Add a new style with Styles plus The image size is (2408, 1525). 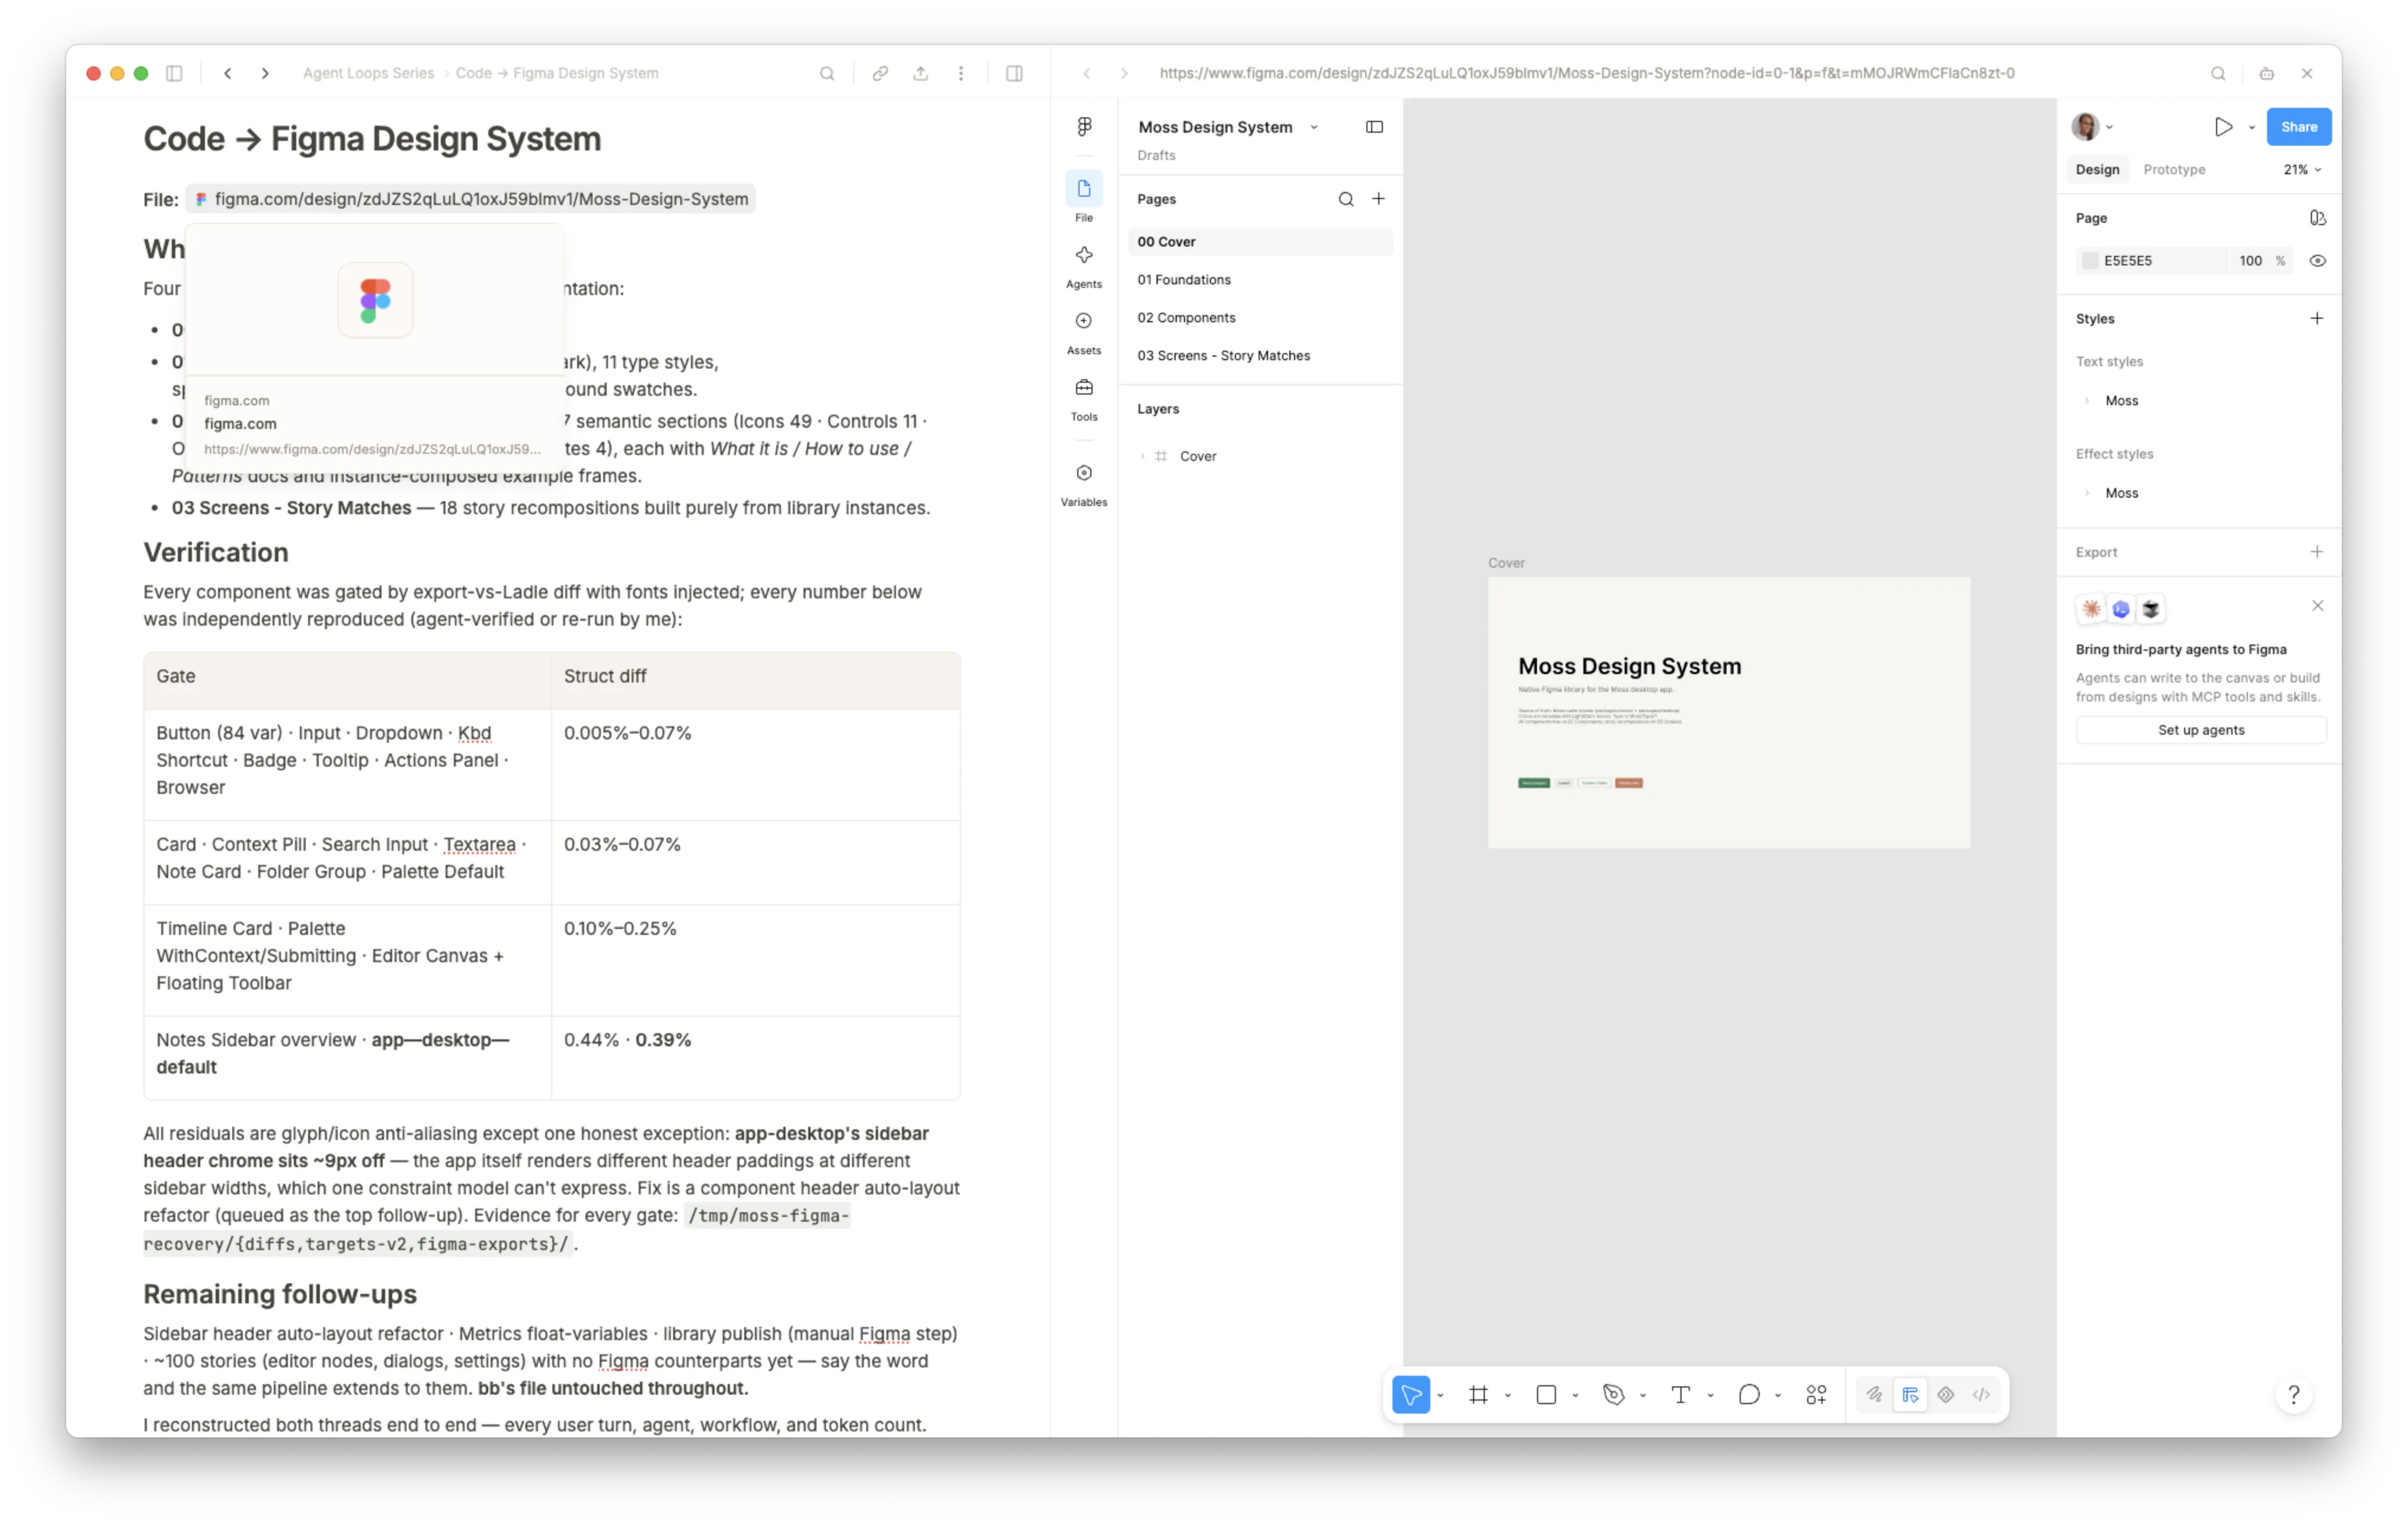pos(2316,319)
